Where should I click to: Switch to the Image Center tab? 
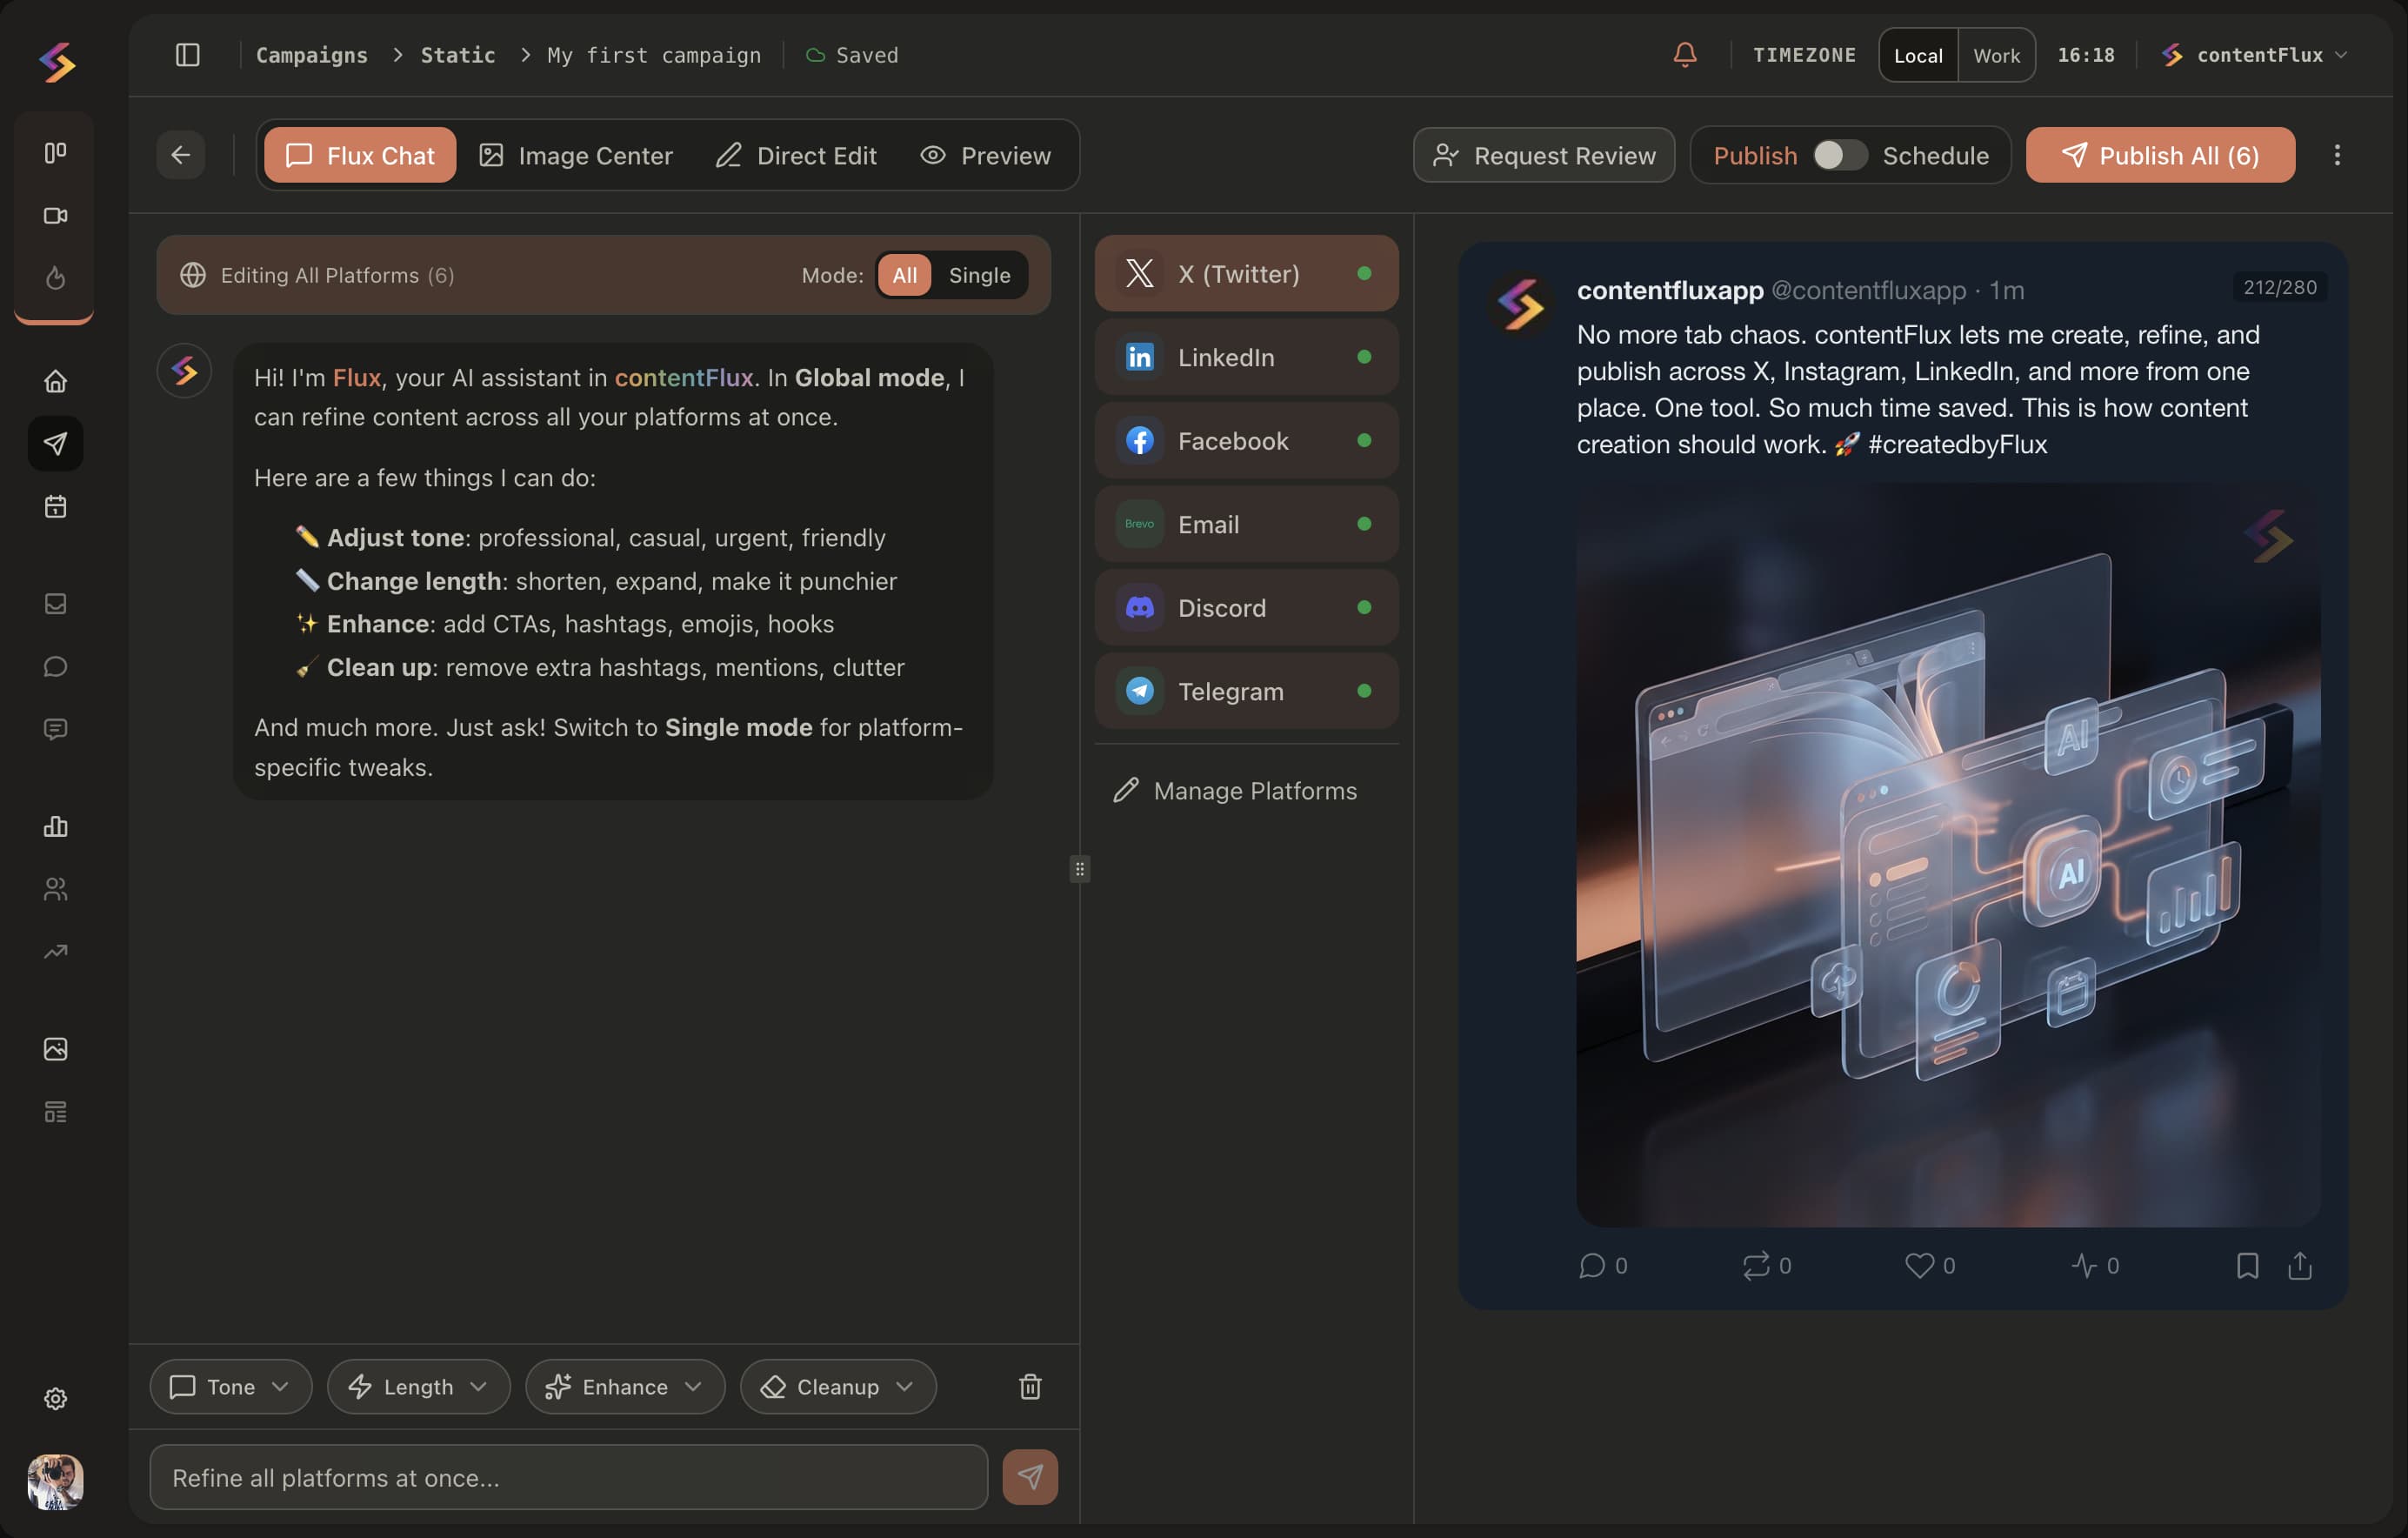click(576, 155)
